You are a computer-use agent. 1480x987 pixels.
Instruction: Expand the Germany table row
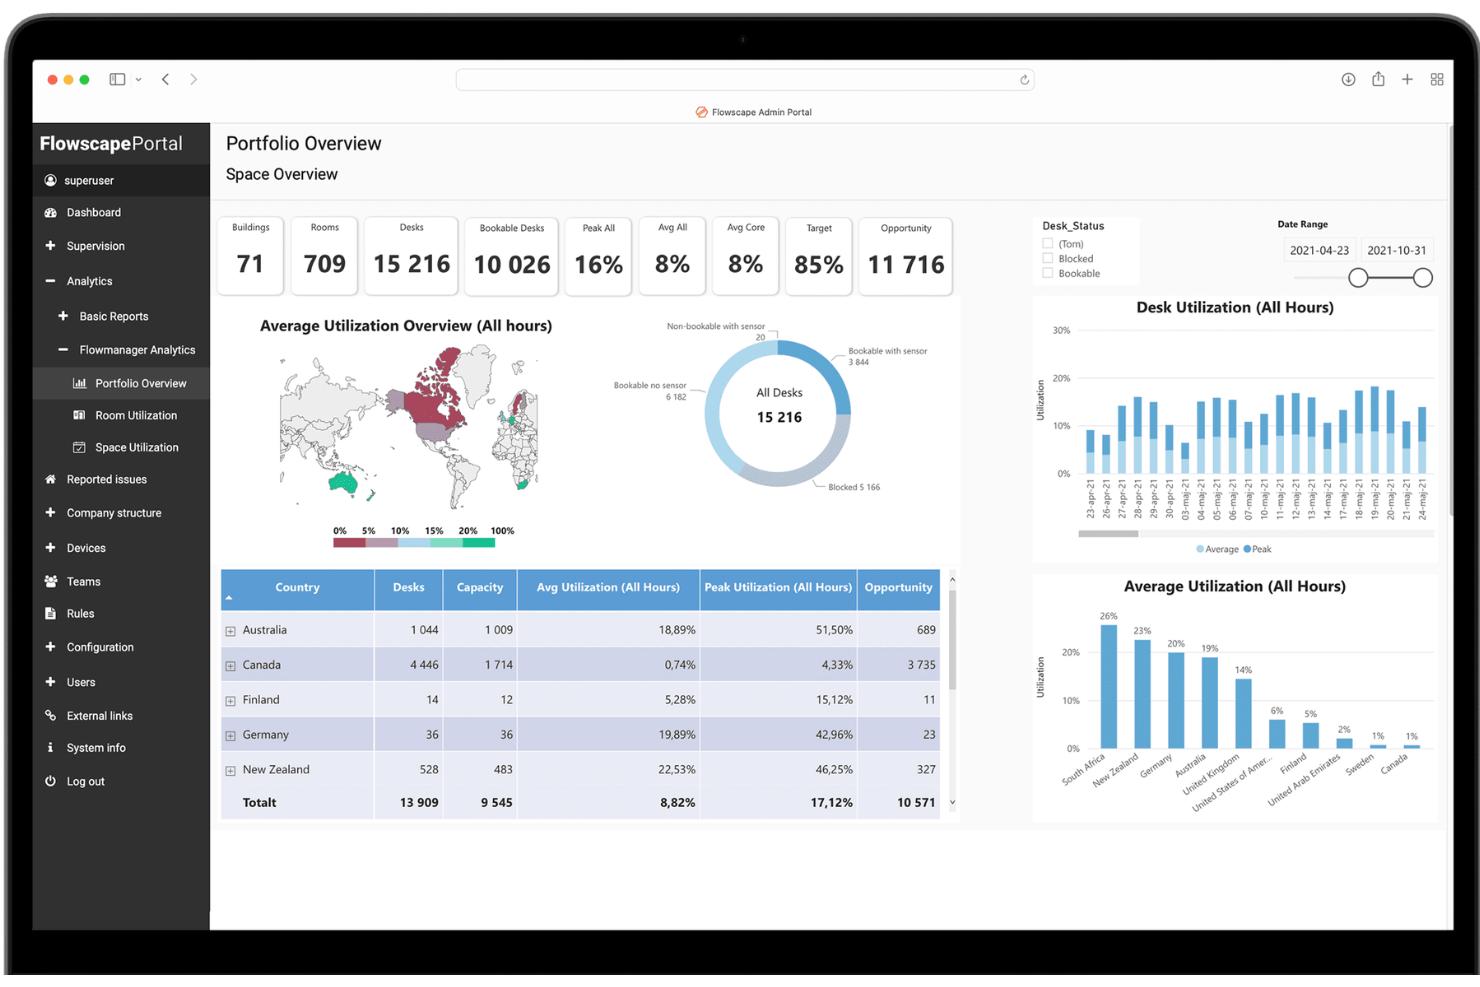(230, 736)
